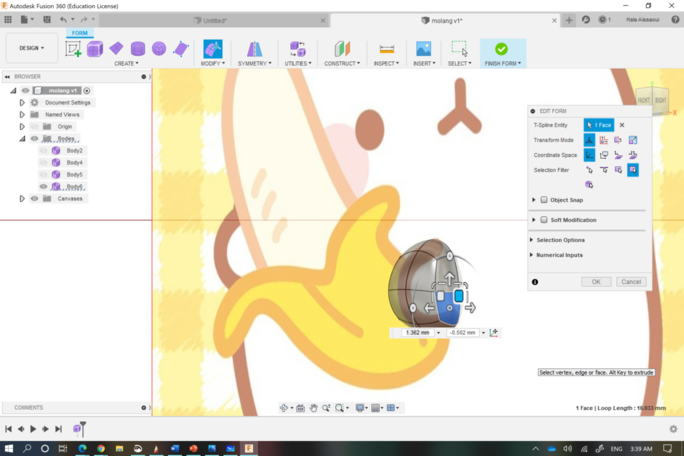Screen dimensions: 684x456
Task: Click the Utilities toolbar icon
Action: [x=298, y=49]
